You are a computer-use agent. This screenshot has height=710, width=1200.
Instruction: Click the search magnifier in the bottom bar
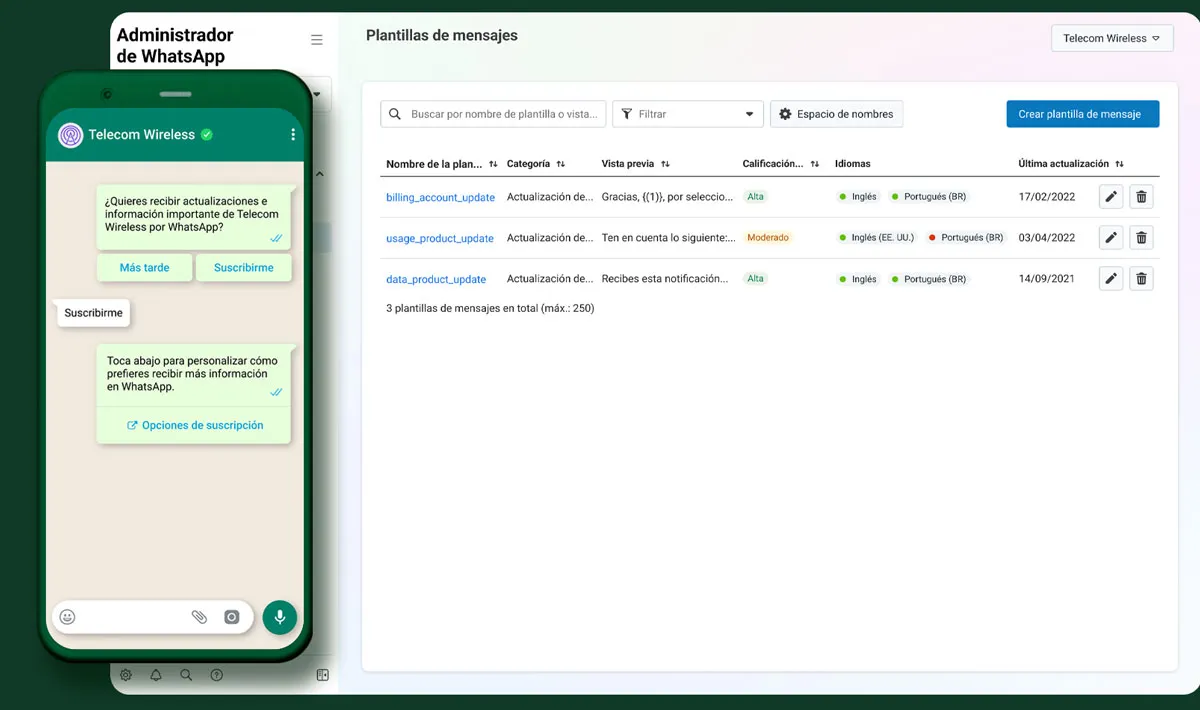point(186,675)
